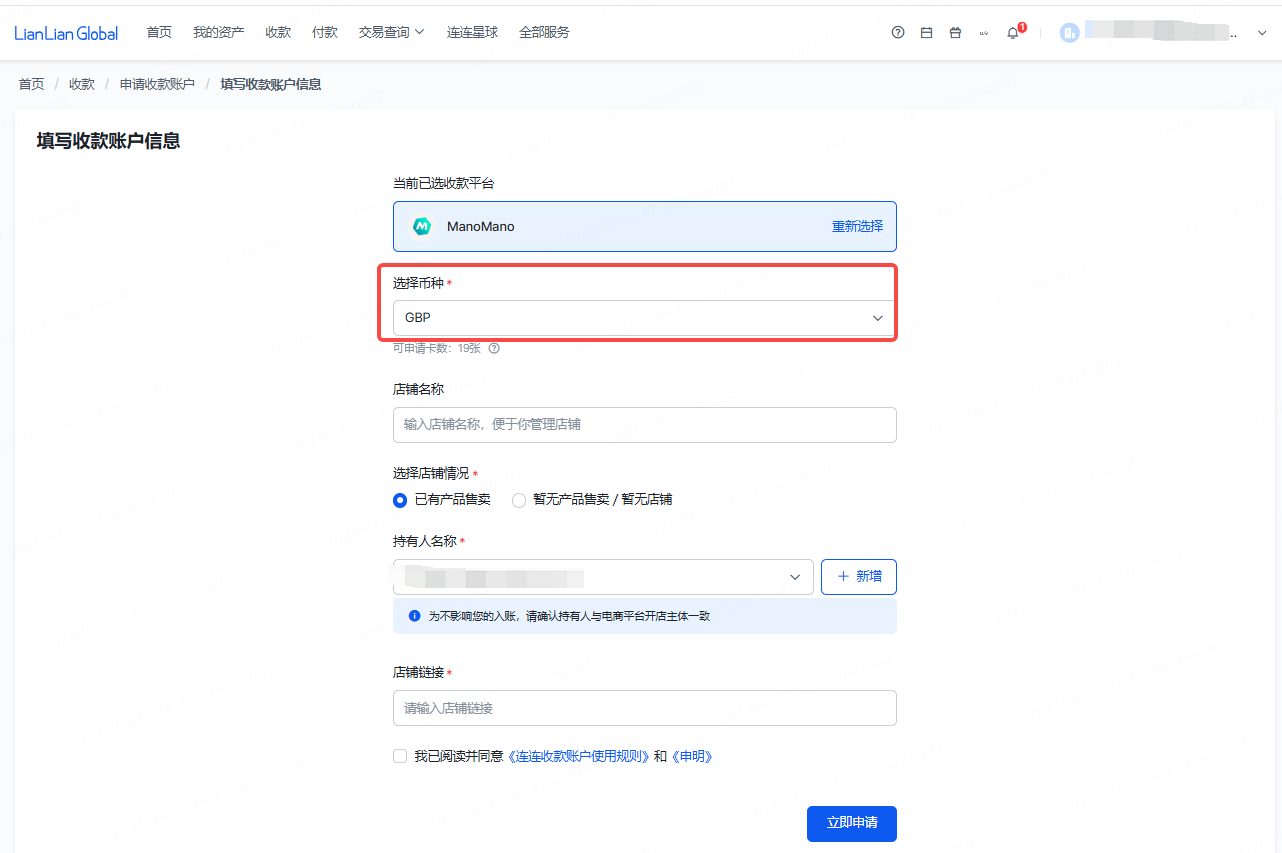
Task: Click the 立即申请 submit button
Action: click(852, 823)
